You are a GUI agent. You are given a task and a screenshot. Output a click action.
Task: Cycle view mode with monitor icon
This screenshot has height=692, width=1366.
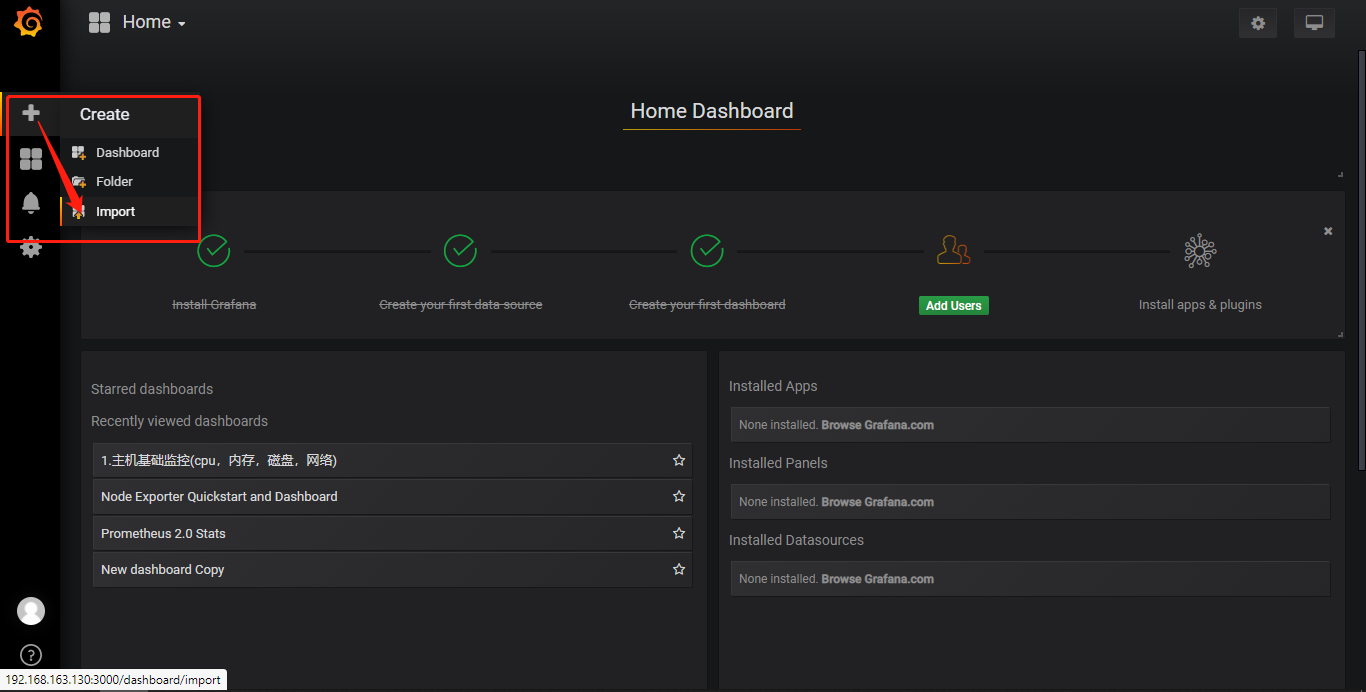point(1314,23)
